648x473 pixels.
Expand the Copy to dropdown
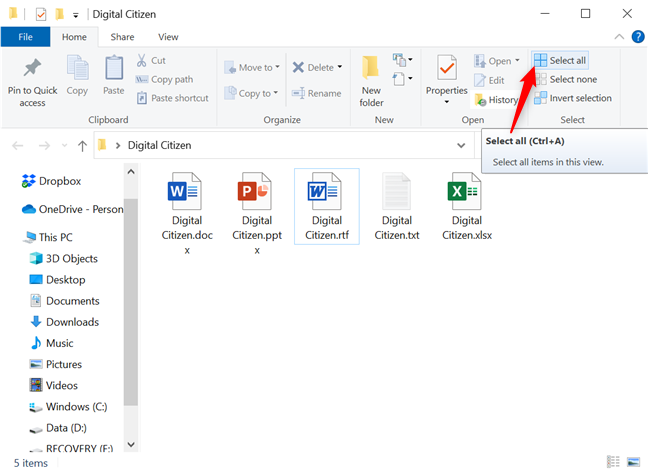(x=276, y=93)
